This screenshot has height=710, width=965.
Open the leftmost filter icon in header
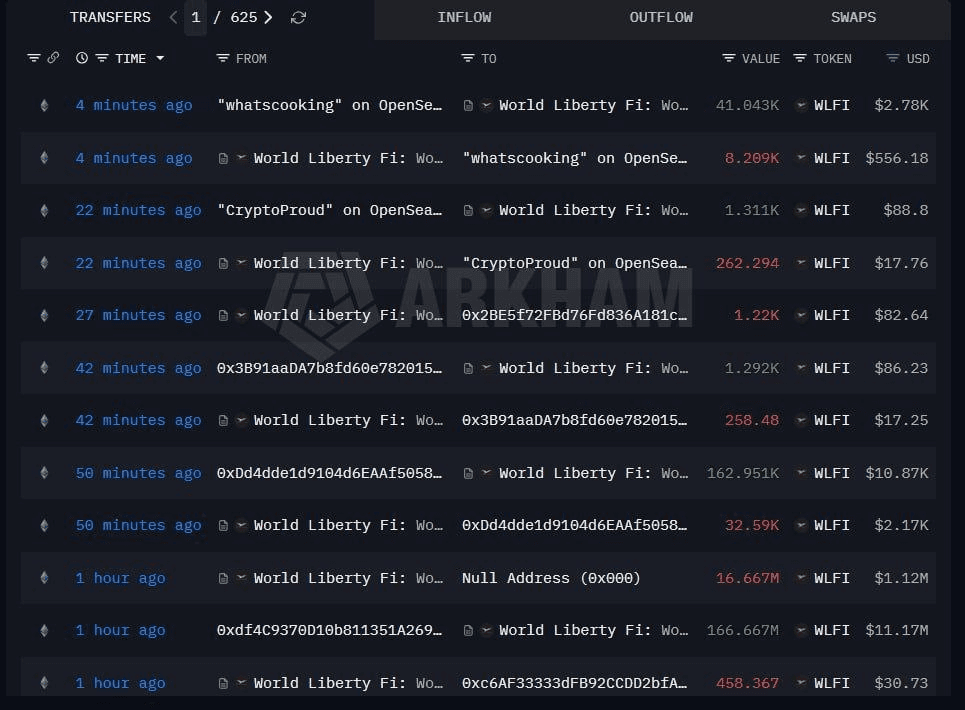[34, 58]
